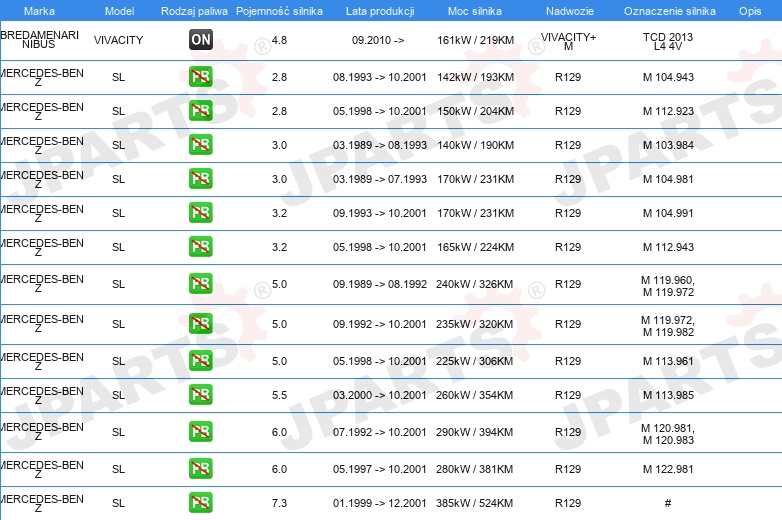This screenshot has width=782, height=520.
Task: Click engine codes M 119.960, M 119.972
Action: tap(668, 286)
